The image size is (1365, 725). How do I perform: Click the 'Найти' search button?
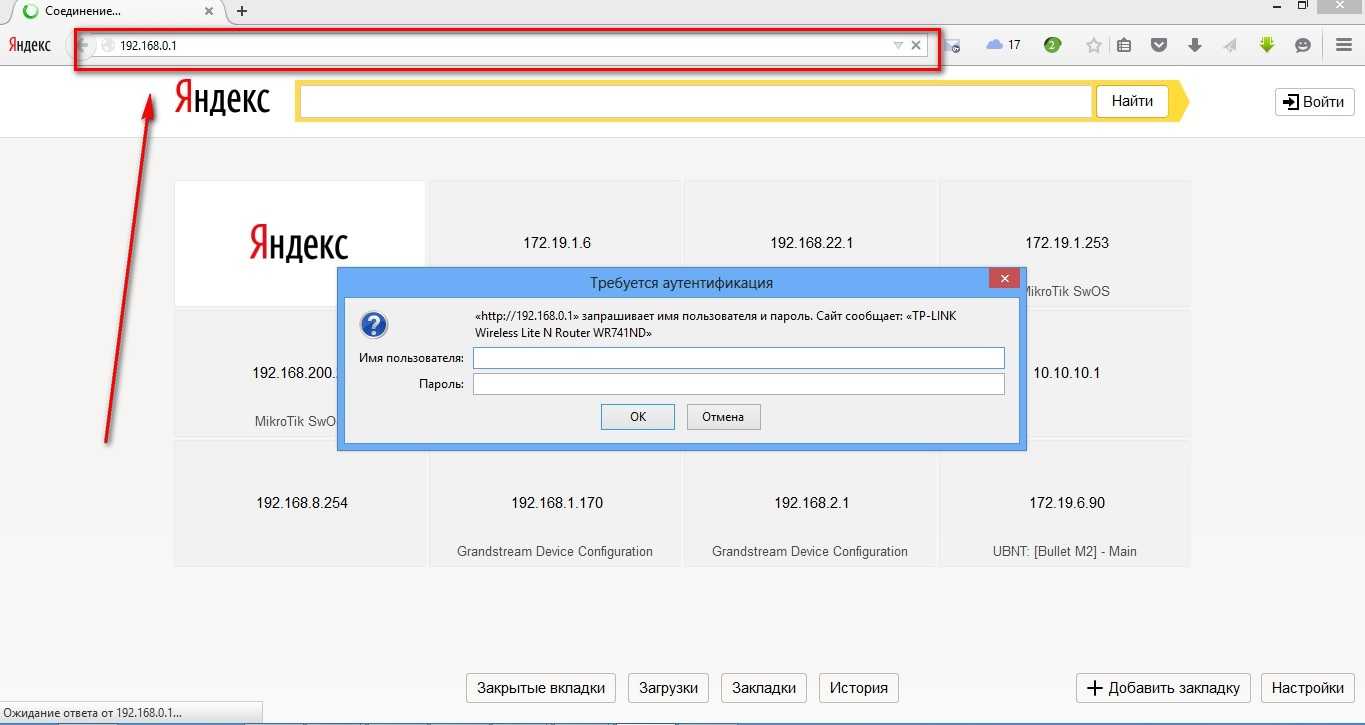[x=1132, y=101]
